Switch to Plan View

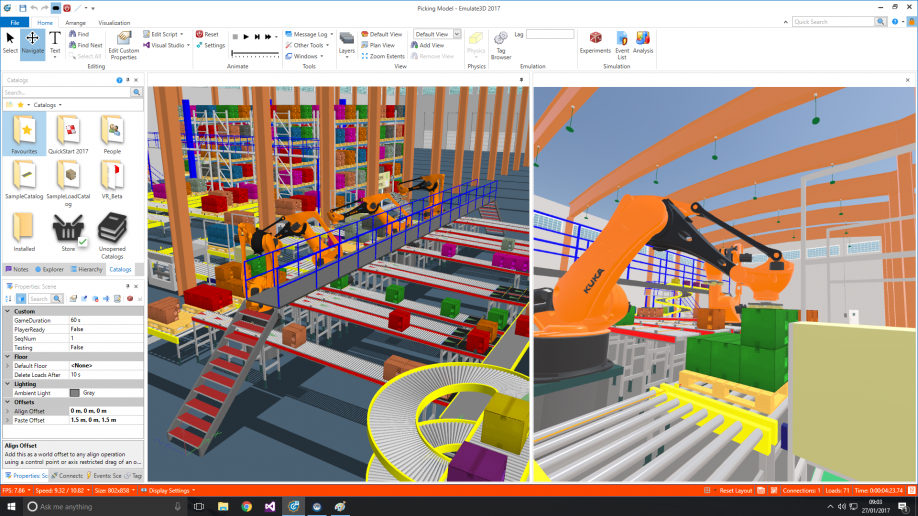pyautogui.click(x=378, y=45)
